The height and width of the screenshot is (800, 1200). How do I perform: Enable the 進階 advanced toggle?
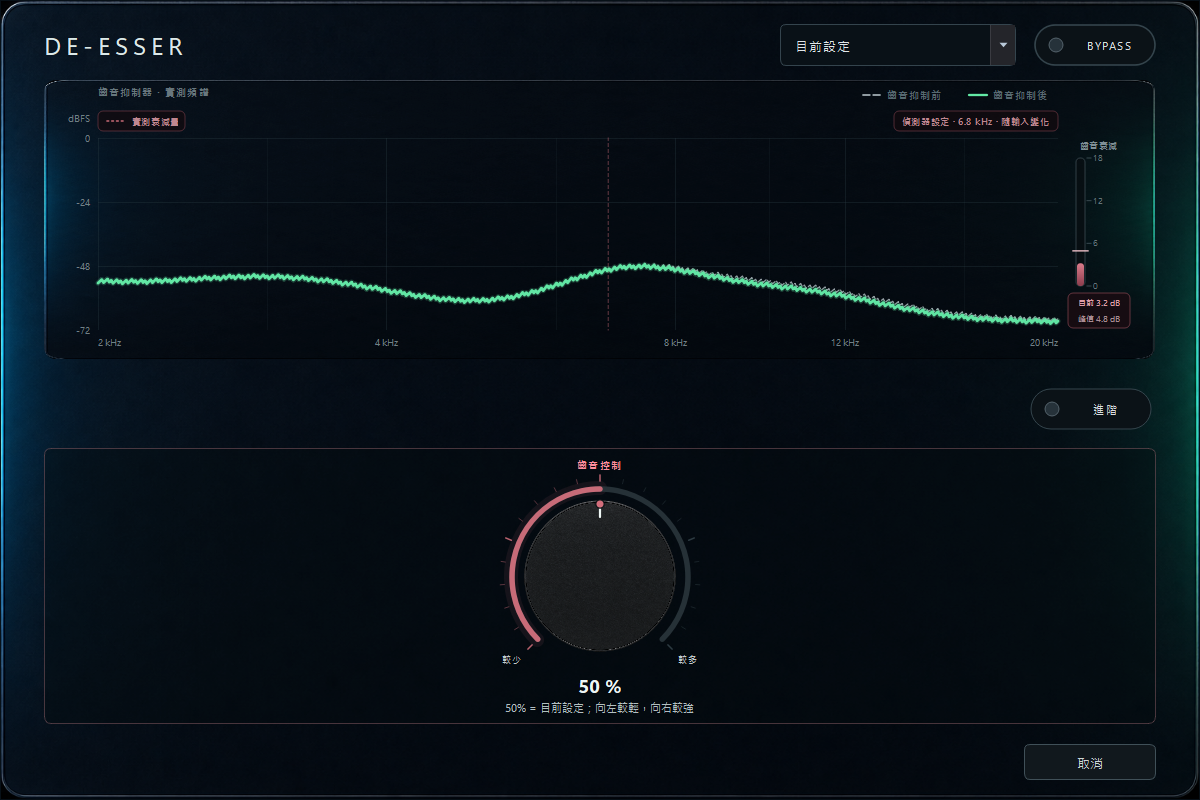(x=1091, y=409)
